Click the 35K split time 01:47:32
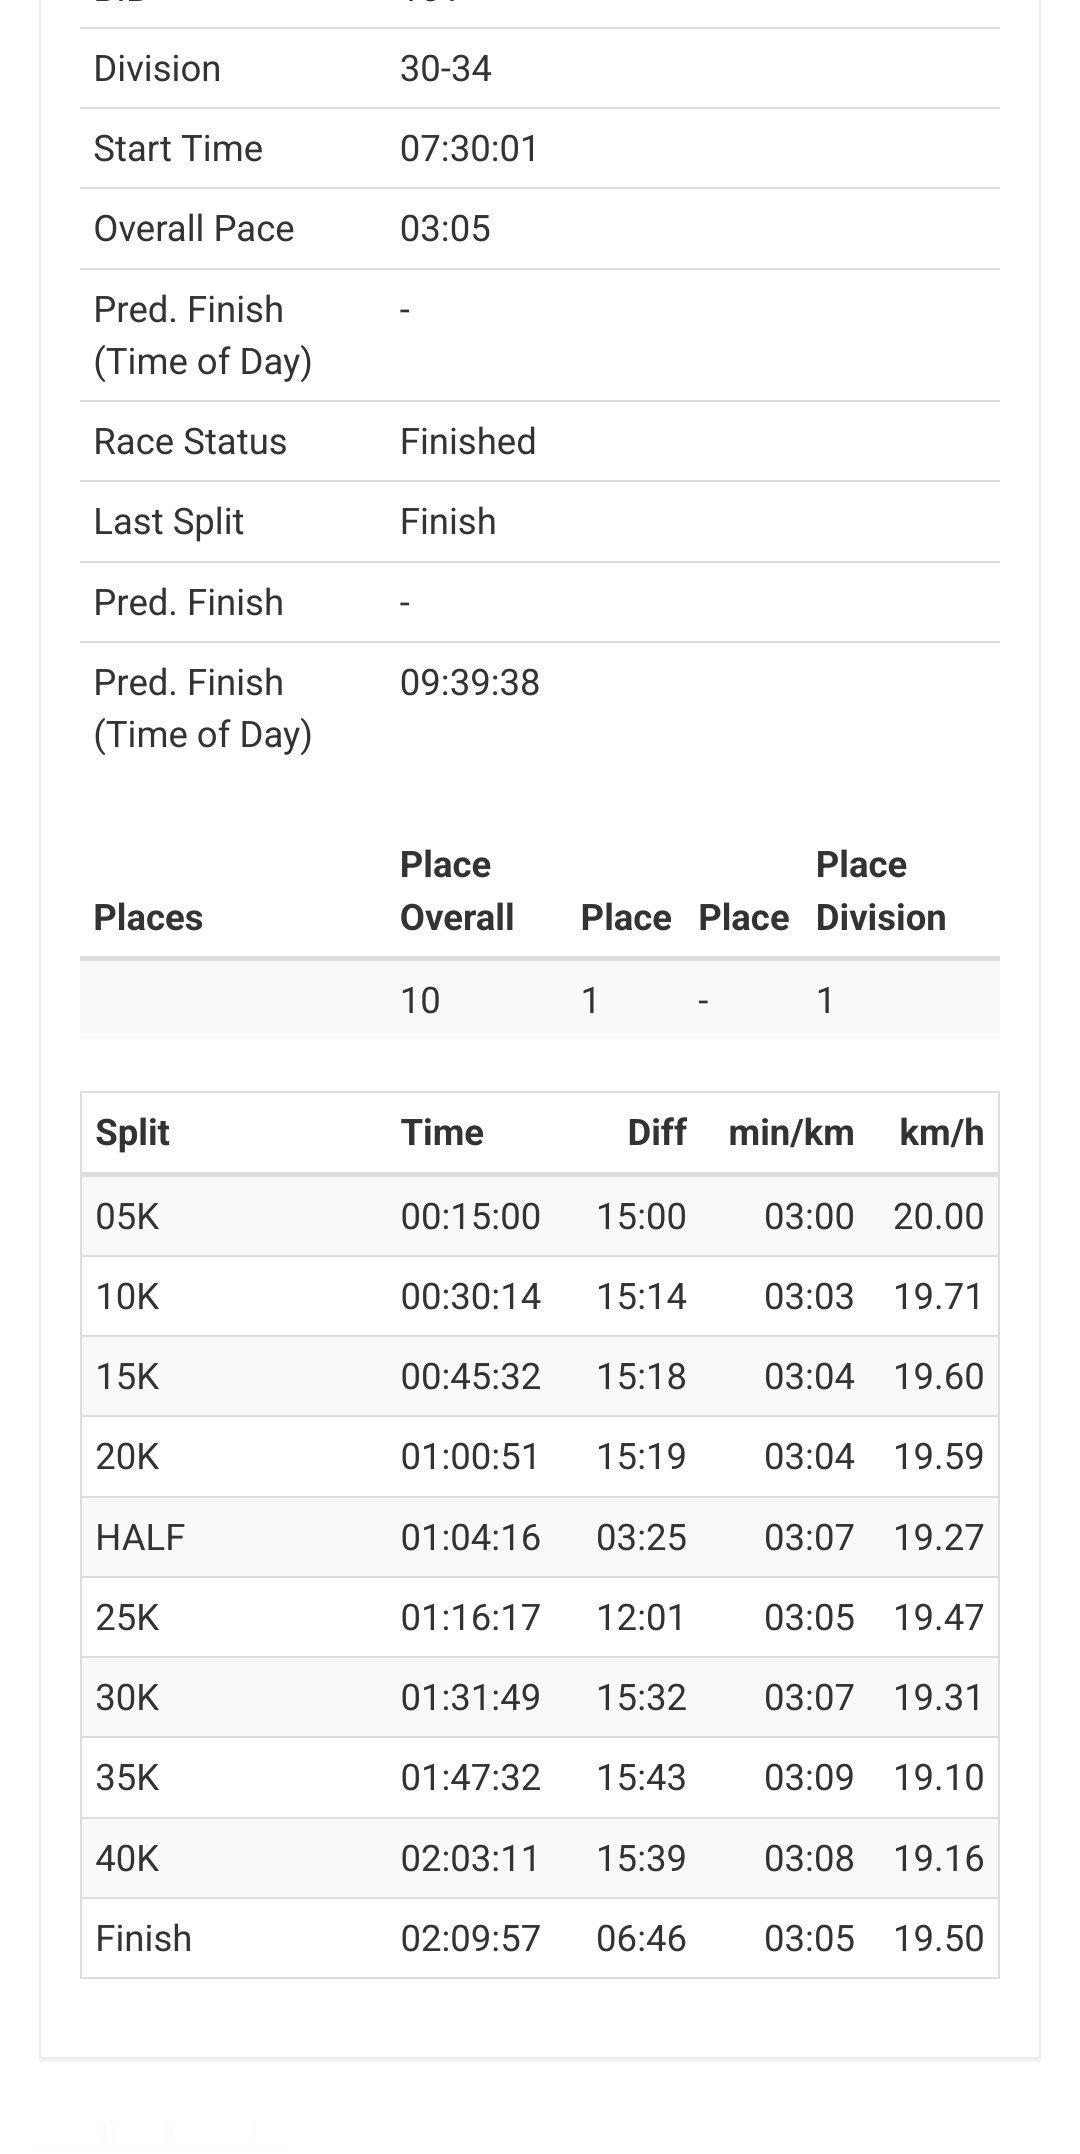Image resolution: width=1080 pixels, height=2154 pixels. (x=470, y=1777)
